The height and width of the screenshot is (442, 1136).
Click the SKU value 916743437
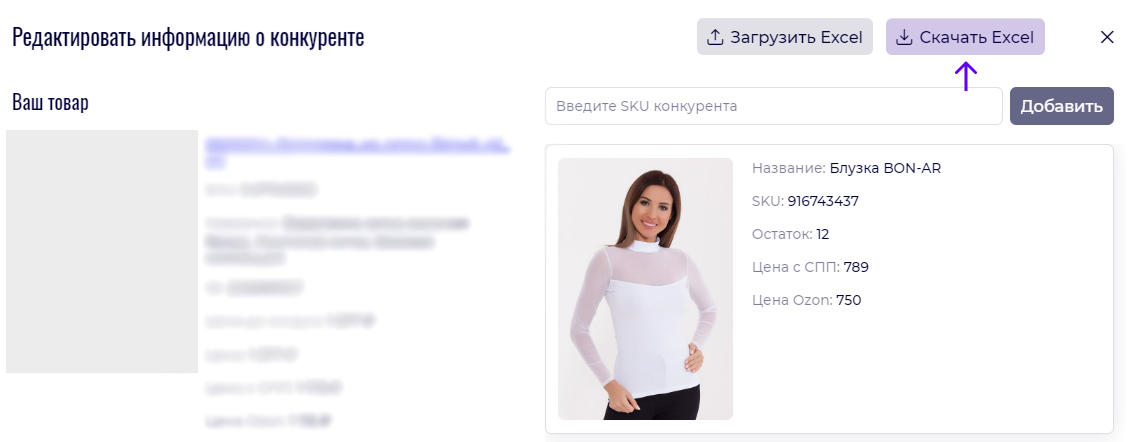tap(823, 201)
